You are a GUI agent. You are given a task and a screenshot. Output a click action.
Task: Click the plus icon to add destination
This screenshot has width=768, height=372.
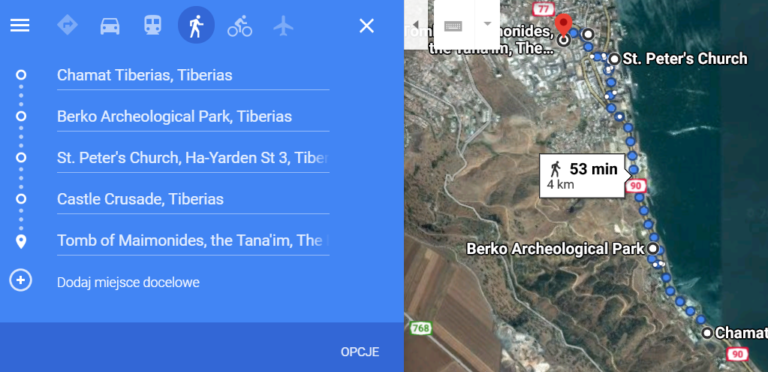tap(21, 280)
